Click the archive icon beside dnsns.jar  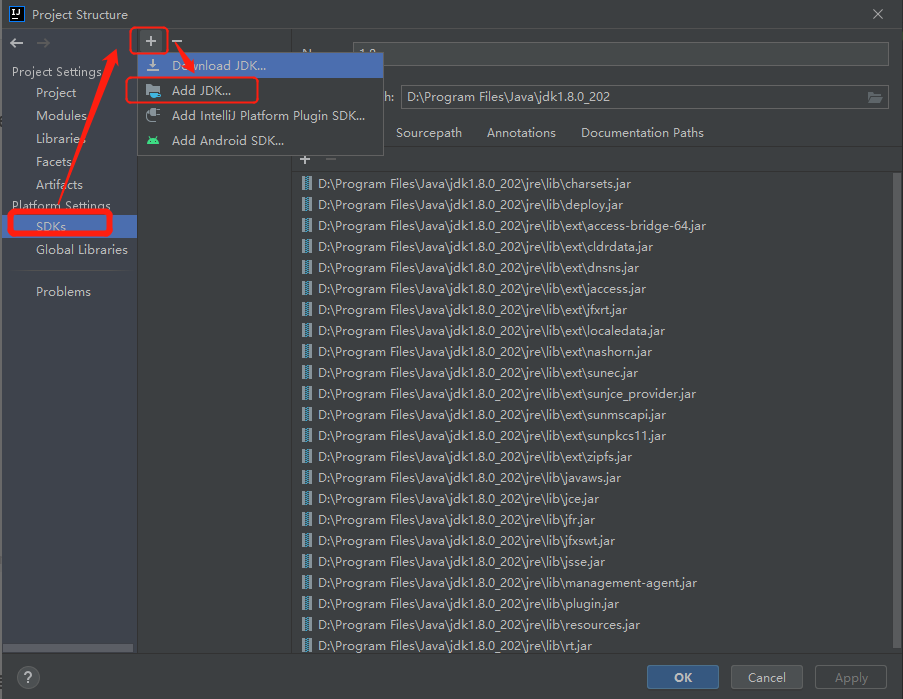click(x=307, y=268)
